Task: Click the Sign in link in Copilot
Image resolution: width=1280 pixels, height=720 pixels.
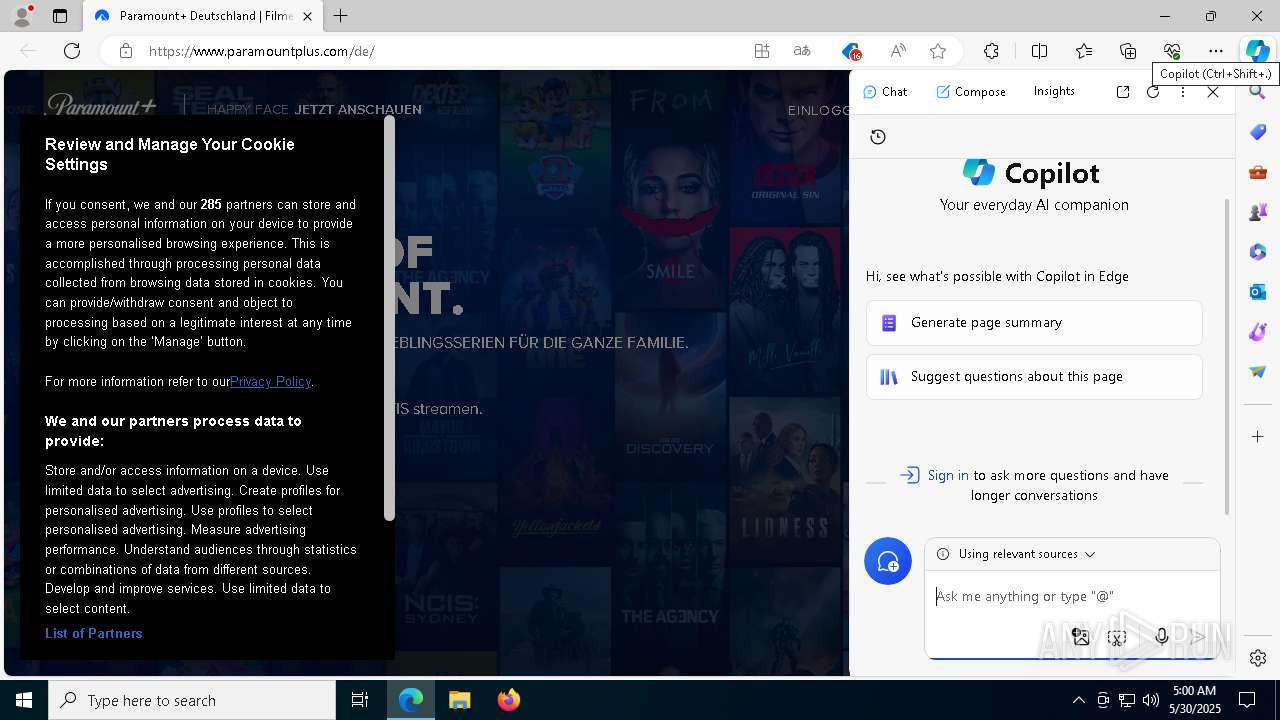Action: 947,475
